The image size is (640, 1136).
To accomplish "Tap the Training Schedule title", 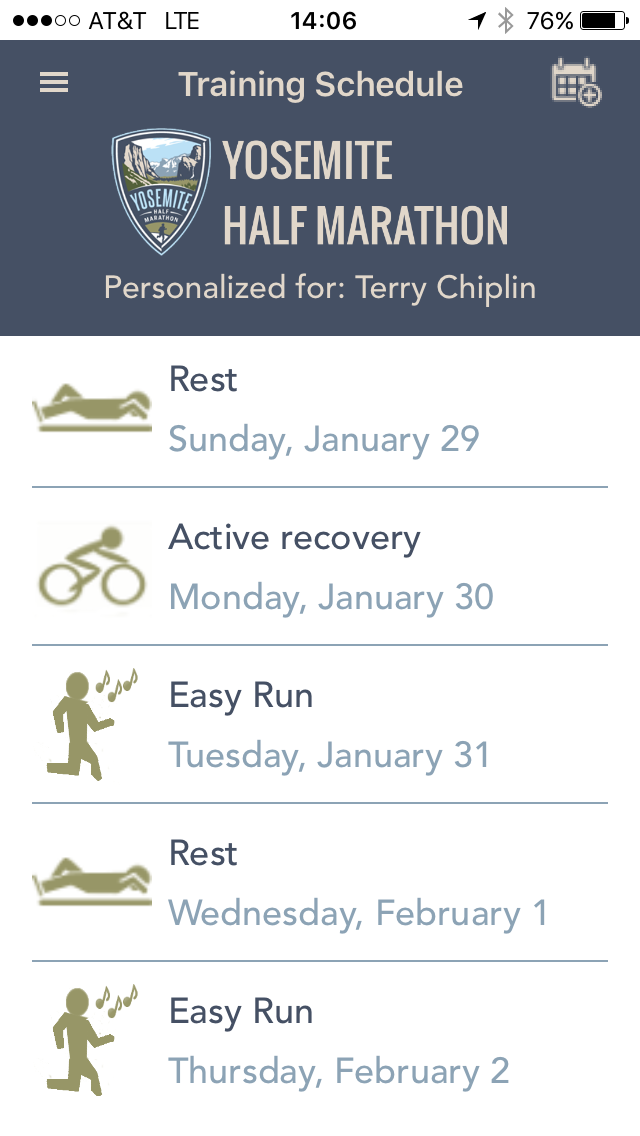I will (x=320, y=84).
